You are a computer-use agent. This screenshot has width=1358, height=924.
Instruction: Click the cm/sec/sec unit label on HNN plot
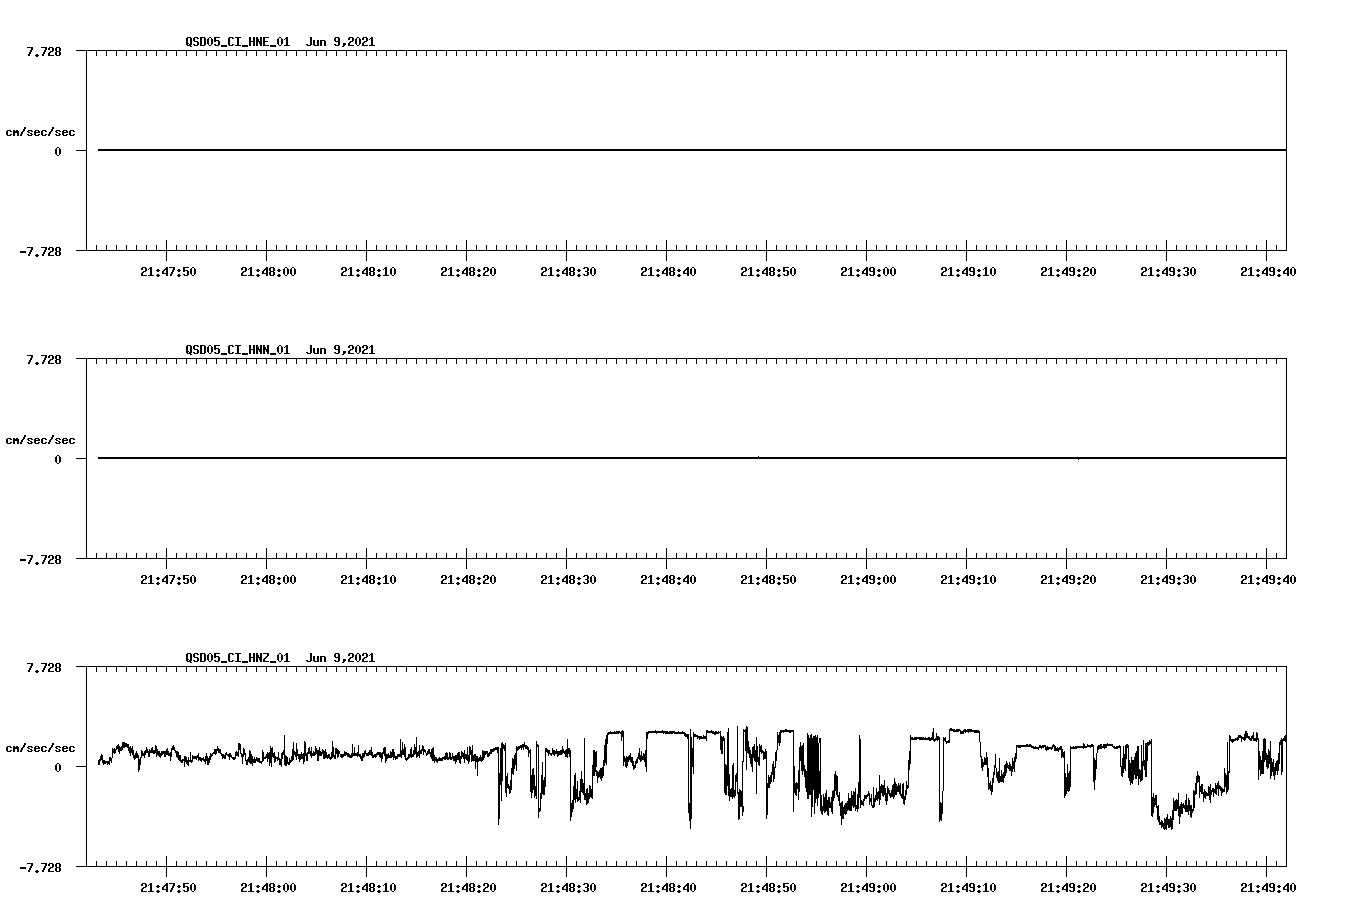point(40,440)
